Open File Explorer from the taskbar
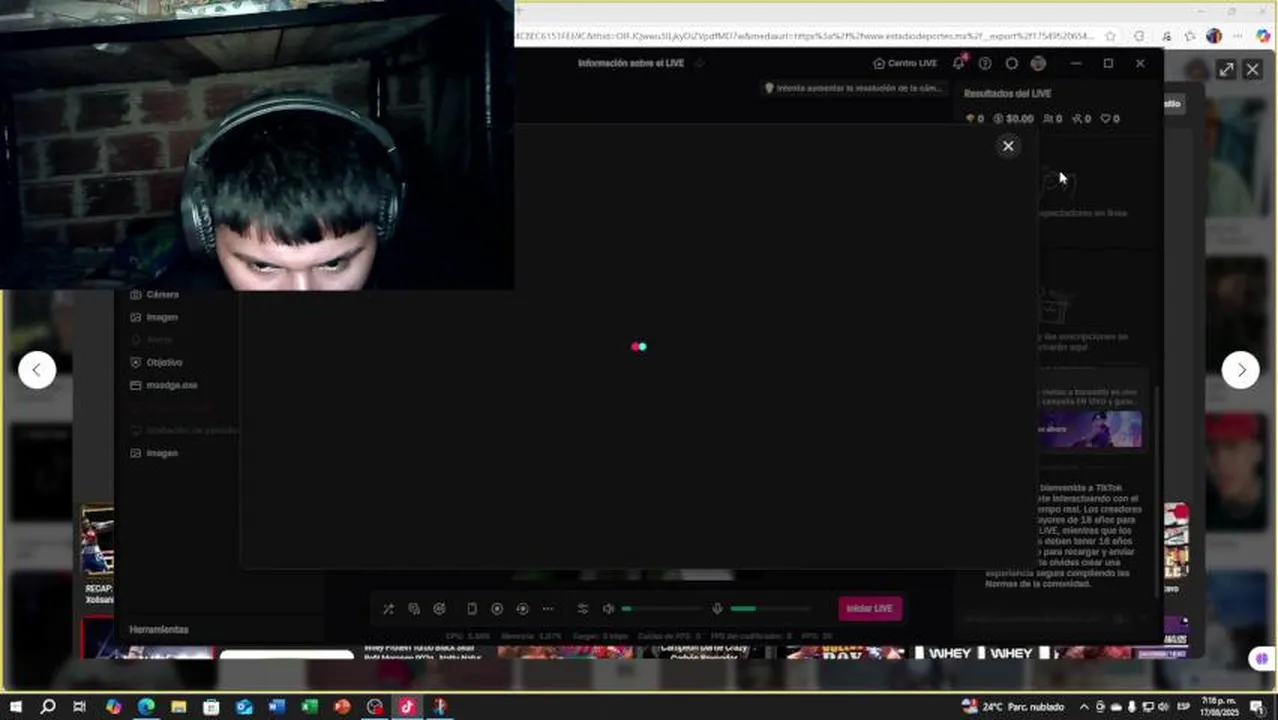The width and height of the screenshot is (1278, 720). click(x=178, y=707)
